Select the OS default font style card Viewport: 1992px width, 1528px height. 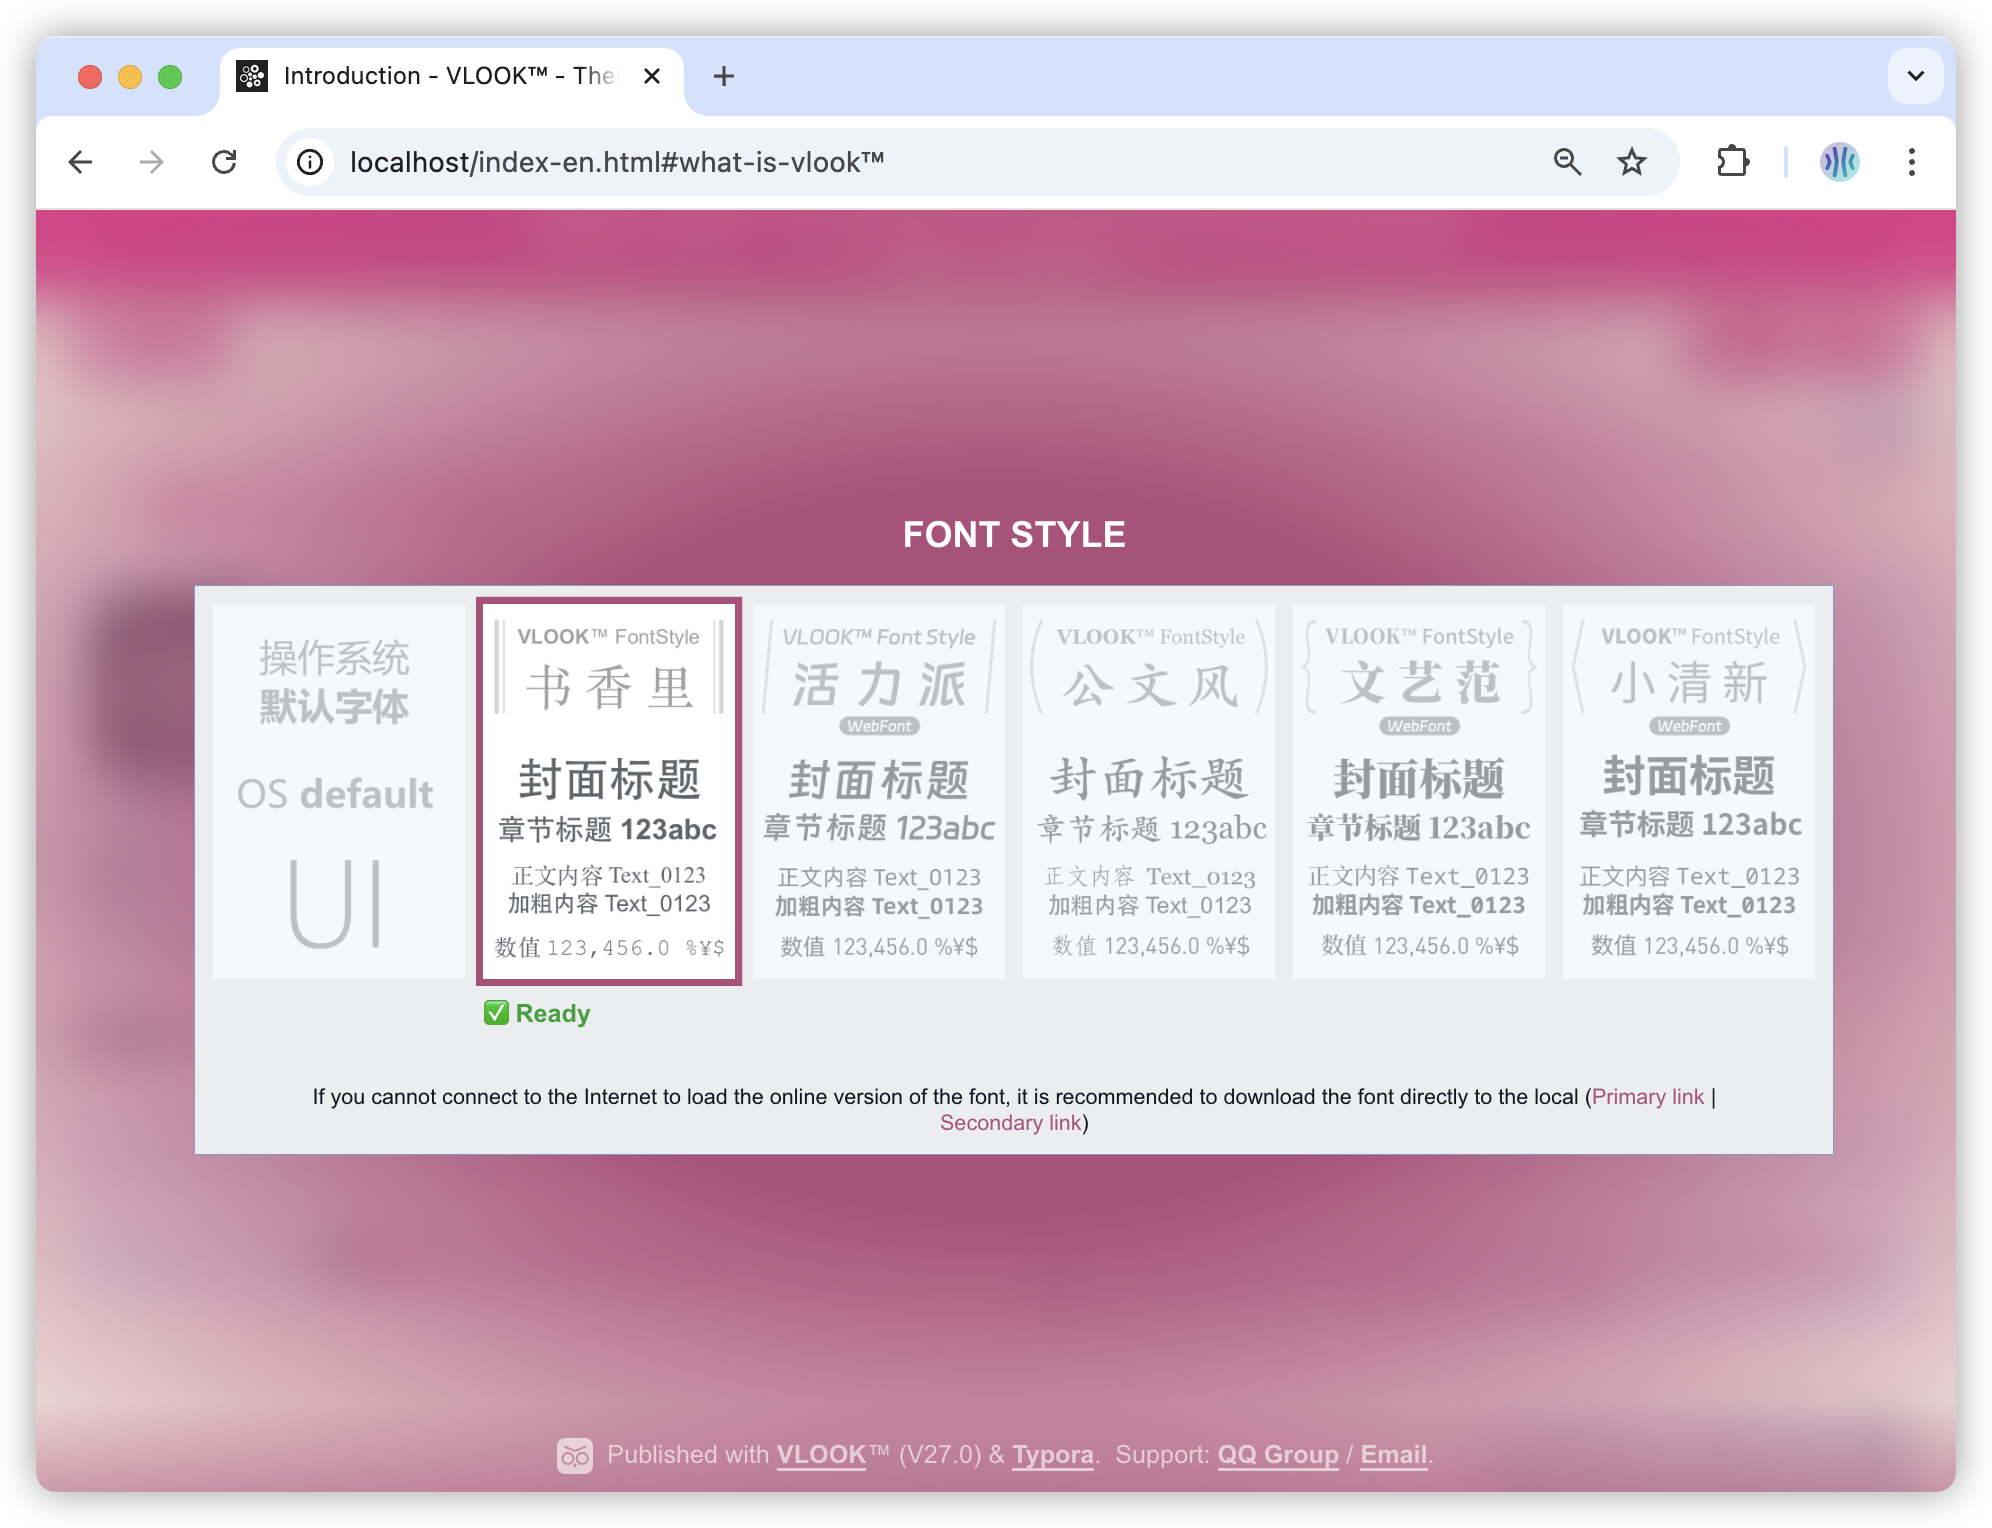[x=338, y=791]
